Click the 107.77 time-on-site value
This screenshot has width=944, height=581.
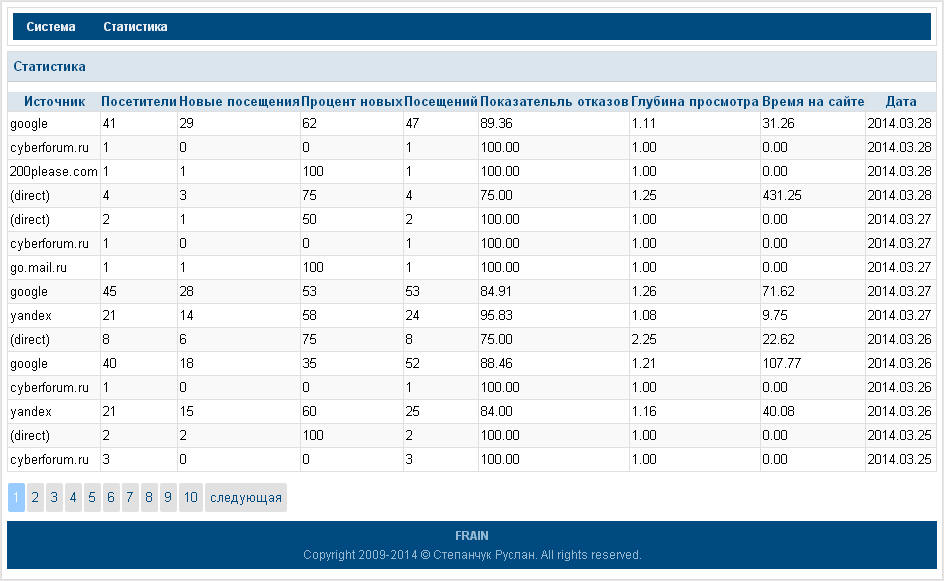[x=782, y=364]
